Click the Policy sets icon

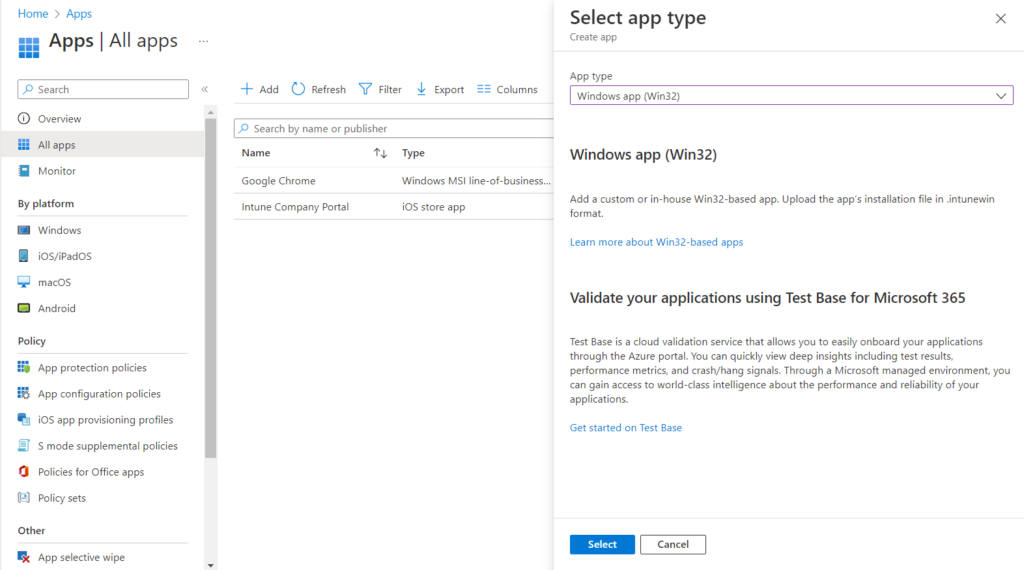[x=24, y=498]
